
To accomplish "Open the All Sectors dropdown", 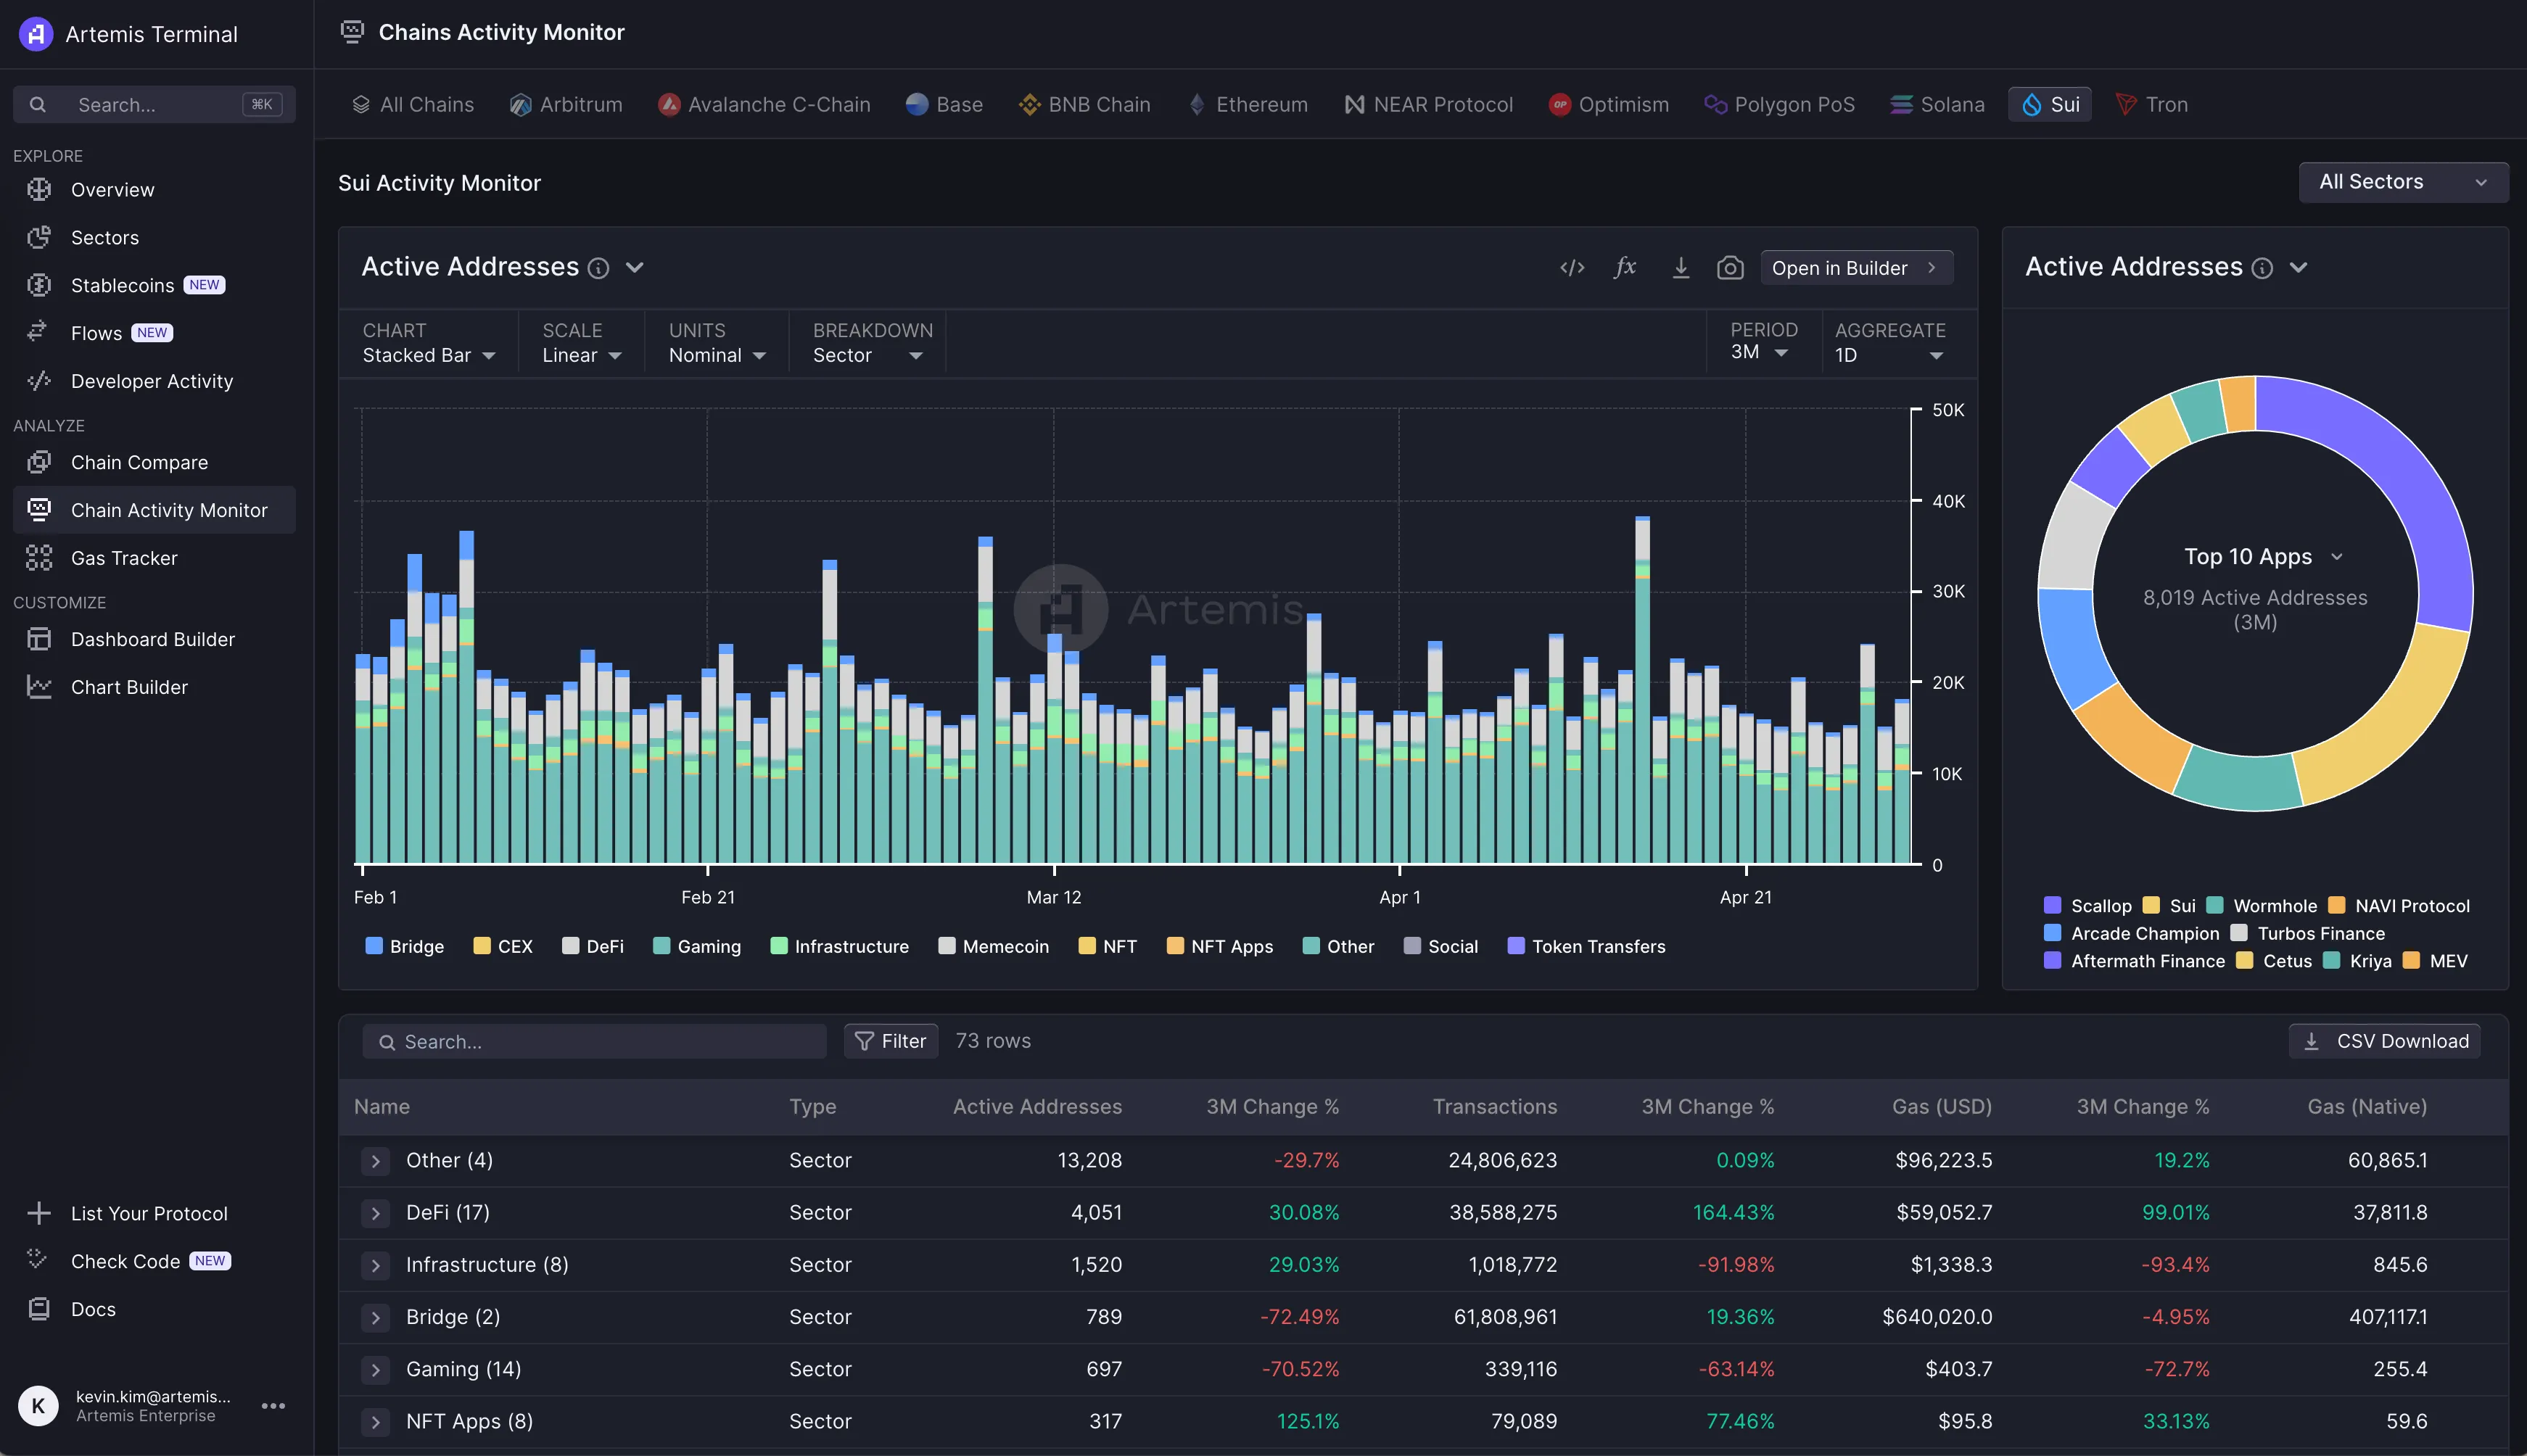I will (x=2403, y=182).
